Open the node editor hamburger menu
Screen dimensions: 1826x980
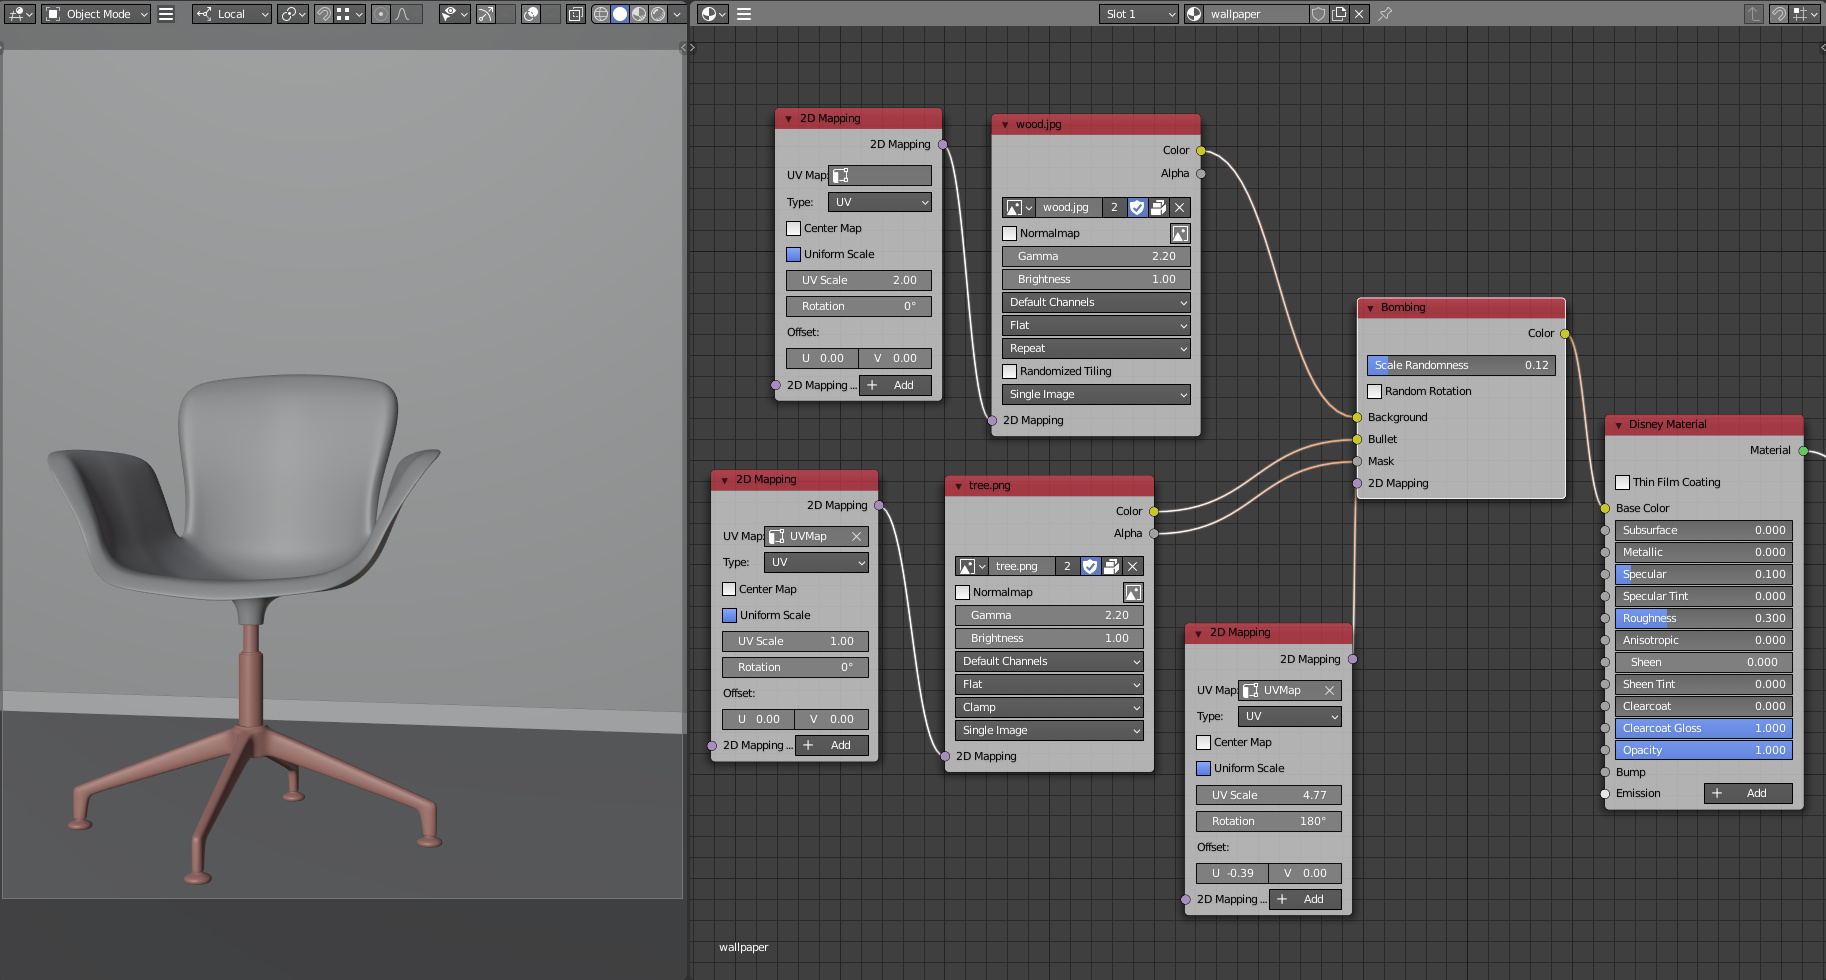[x=744, y=14]
